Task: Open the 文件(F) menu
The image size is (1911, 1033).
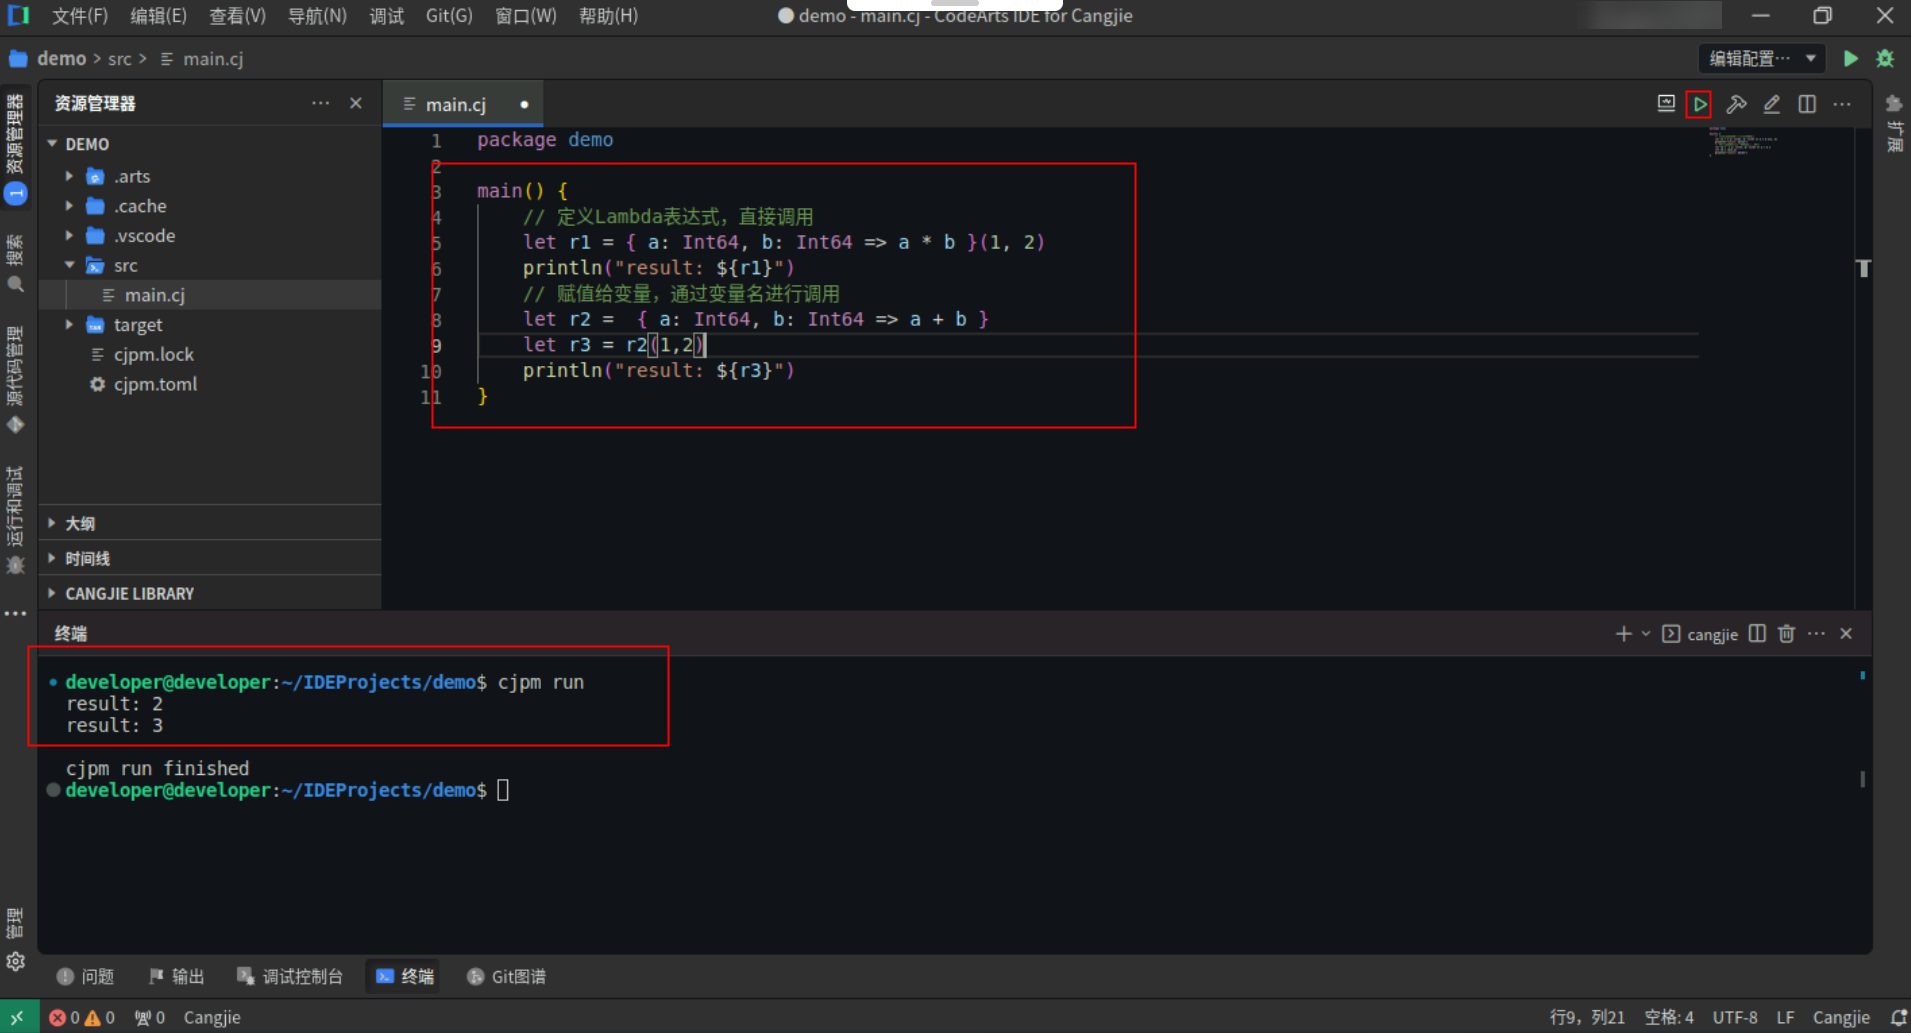Action: pos(79,16)
